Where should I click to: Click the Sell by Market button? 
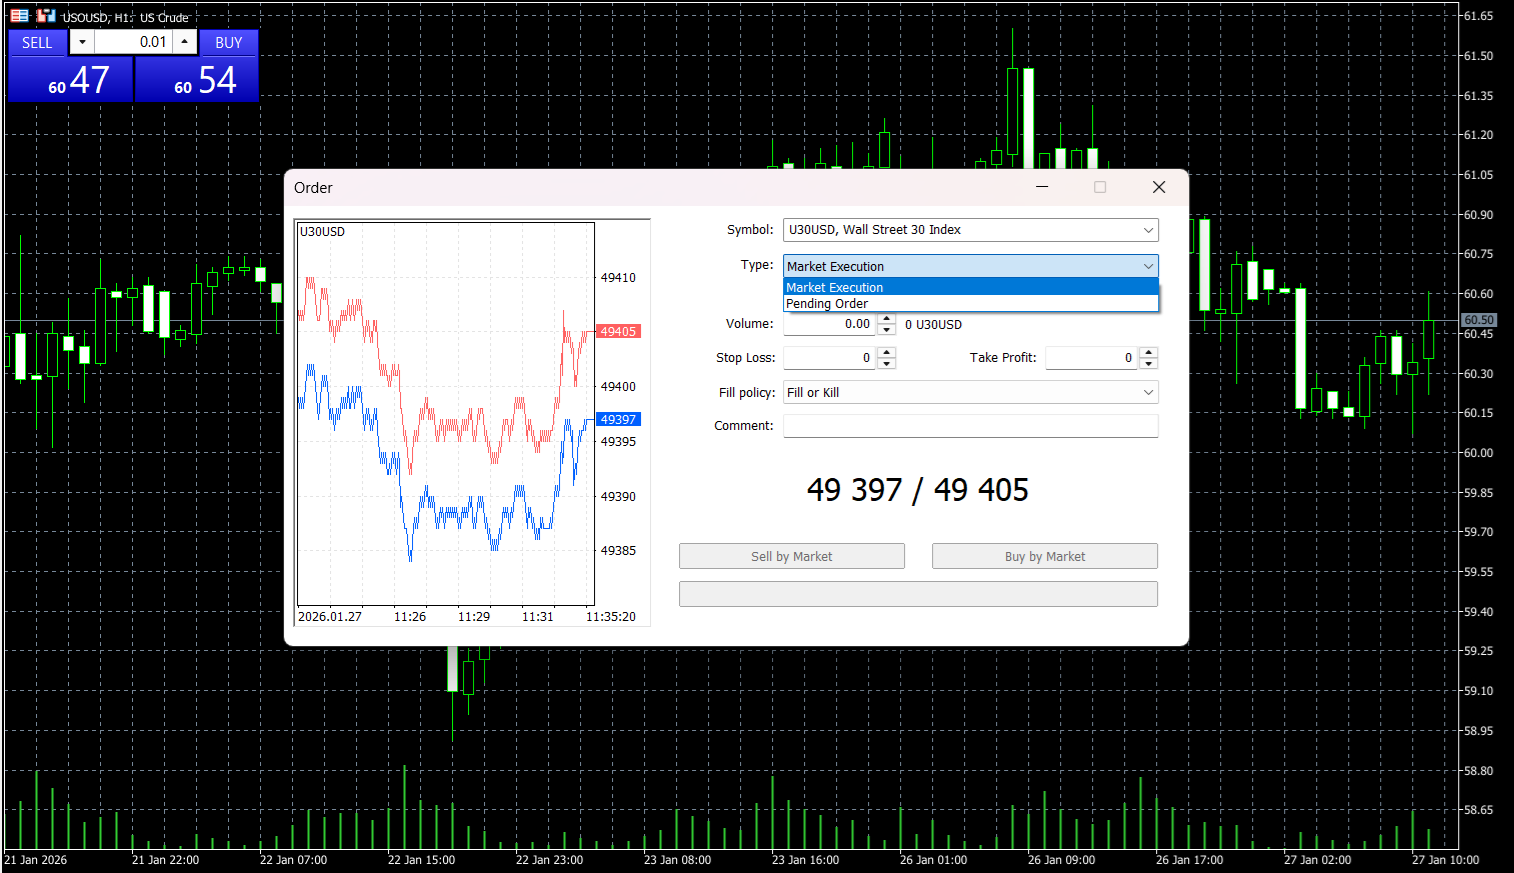792,556
